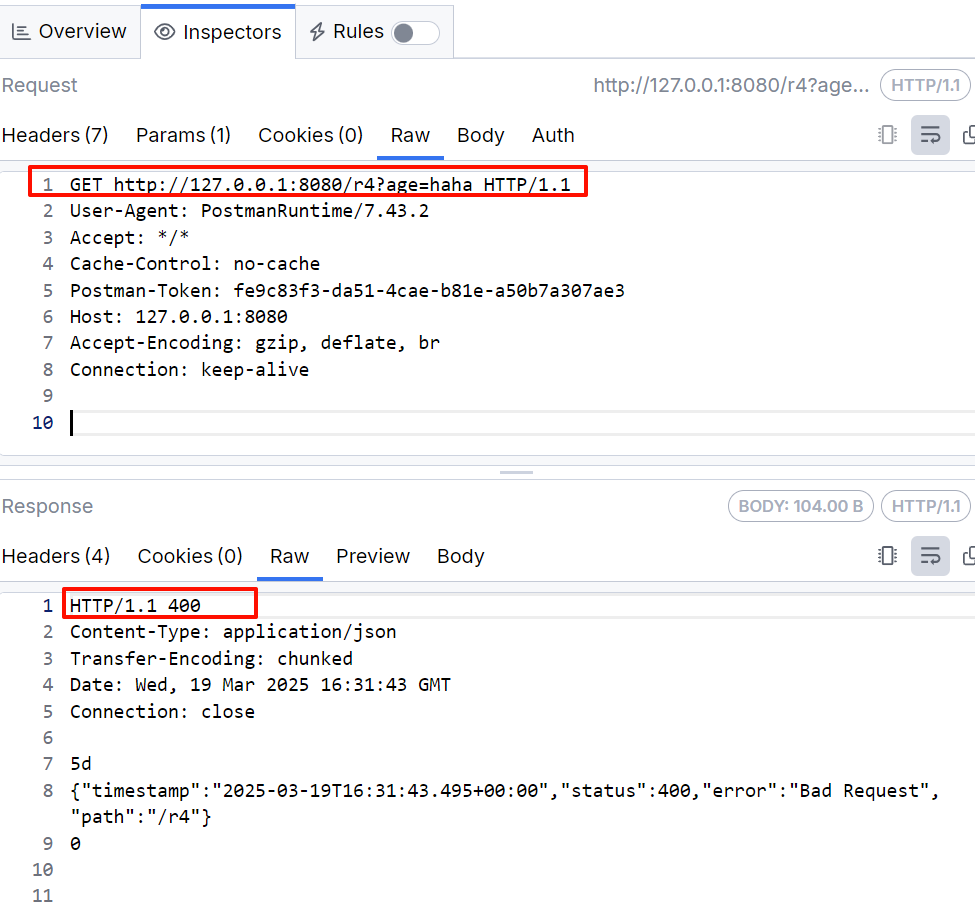This screenshot has width=975, height=915.
Task: Click the 'Accept: */*' header line
Action: click(129, 237)
